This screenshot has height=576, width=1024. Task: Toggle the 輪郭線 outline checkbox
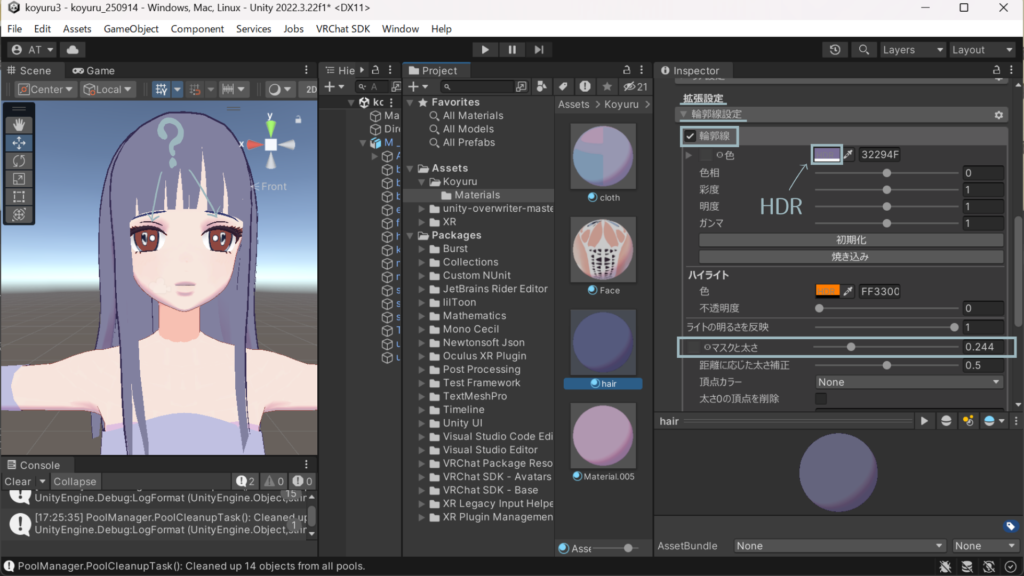pyautogui.click(x=690, y=136)
